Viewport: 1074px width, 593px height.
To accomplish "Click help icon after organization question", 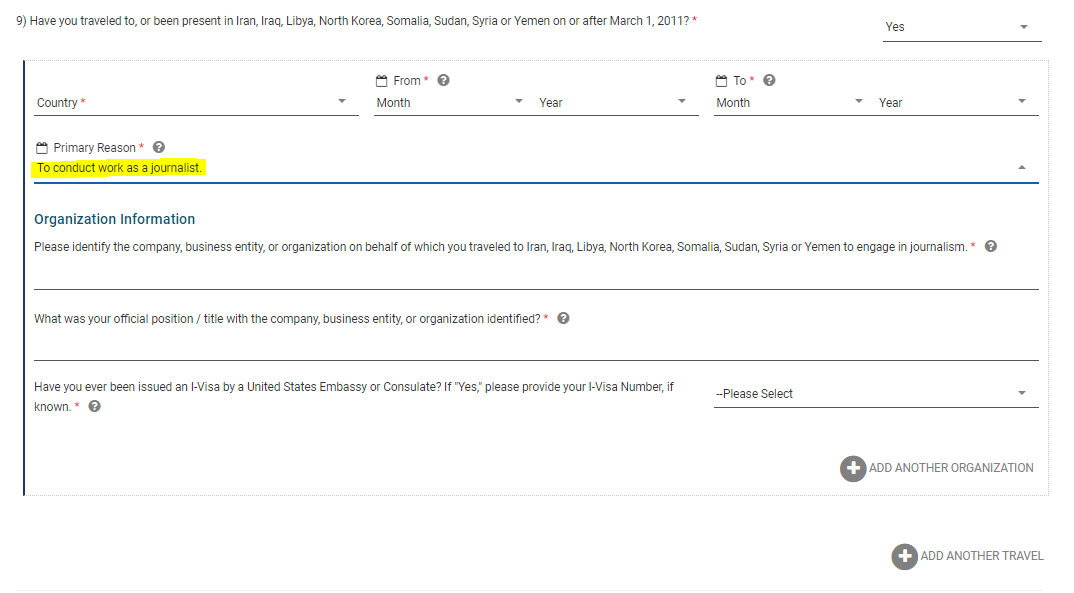I will (991, 246).
